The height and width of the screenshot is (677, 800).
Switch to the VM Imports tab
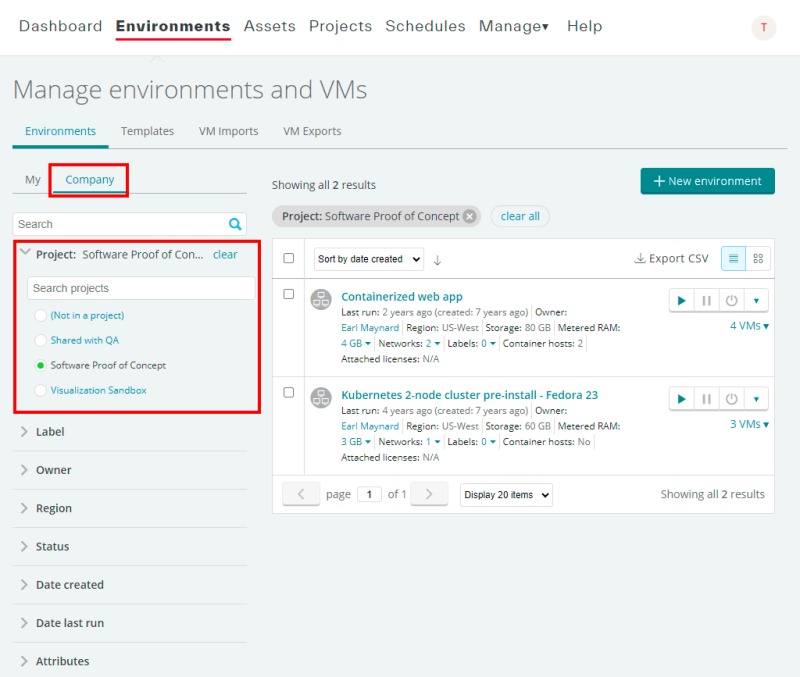point(229,131)
